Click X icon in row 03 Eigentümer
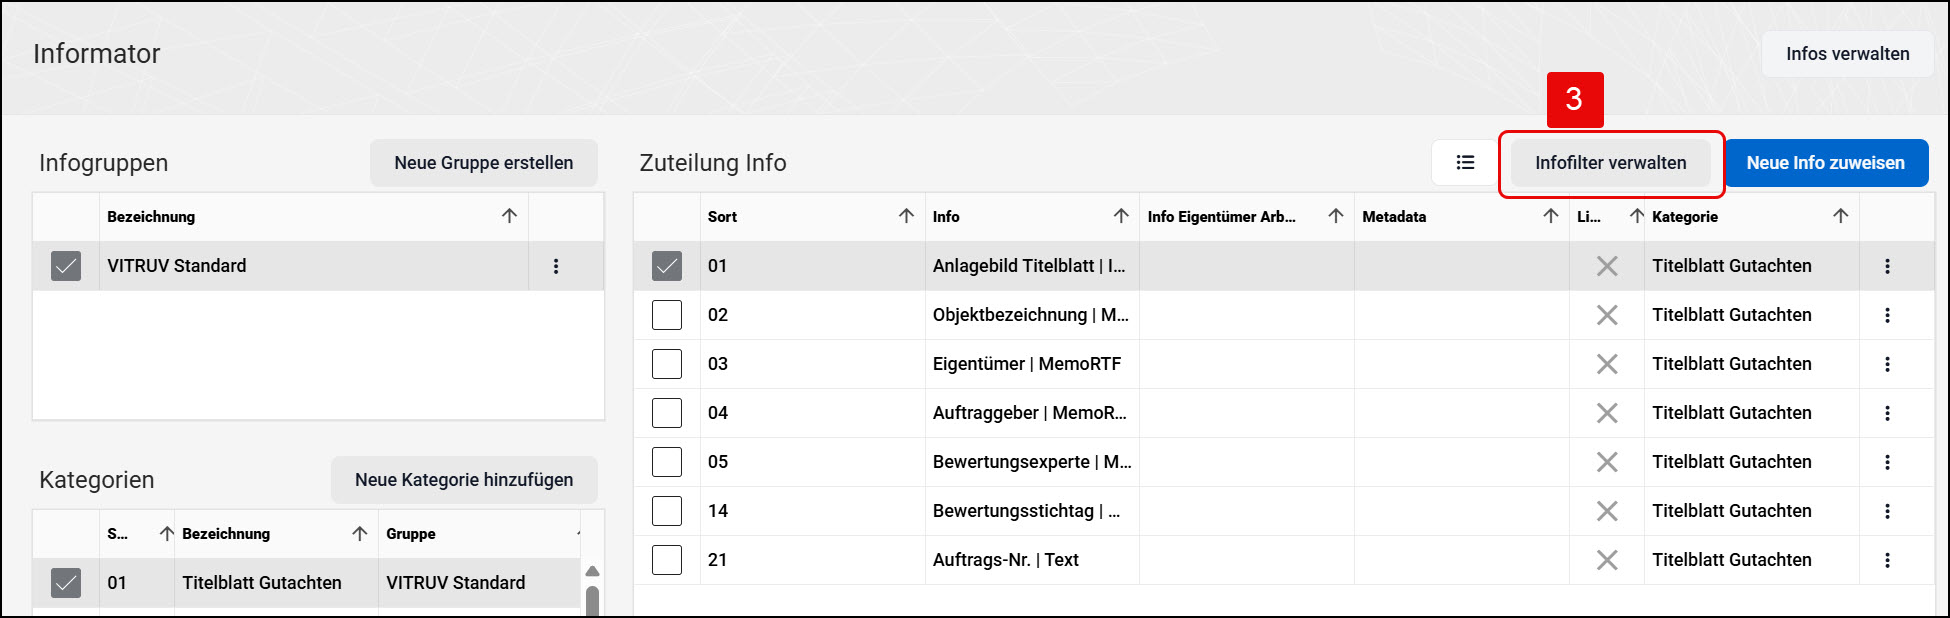 click(x=1607, y=364)
